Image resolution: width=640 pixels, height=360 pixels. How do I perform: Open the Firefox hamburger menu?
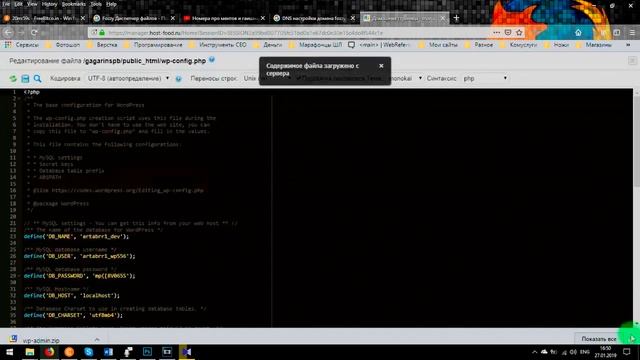(632, 33)
